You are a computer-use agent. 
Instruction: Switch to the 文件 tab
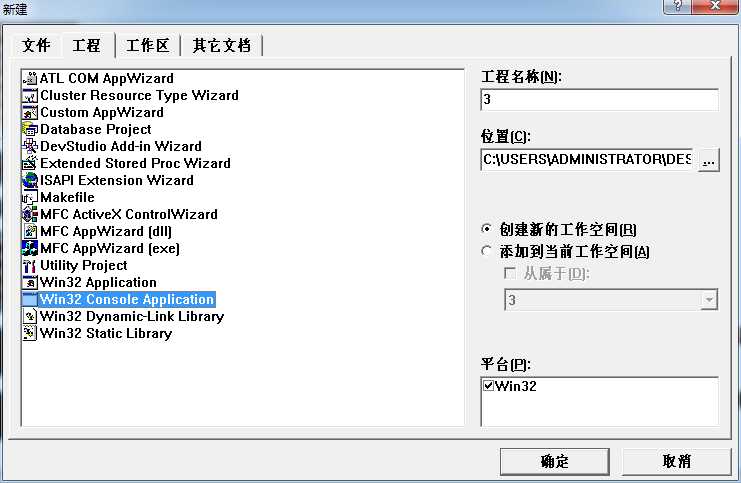pos(36,45)
